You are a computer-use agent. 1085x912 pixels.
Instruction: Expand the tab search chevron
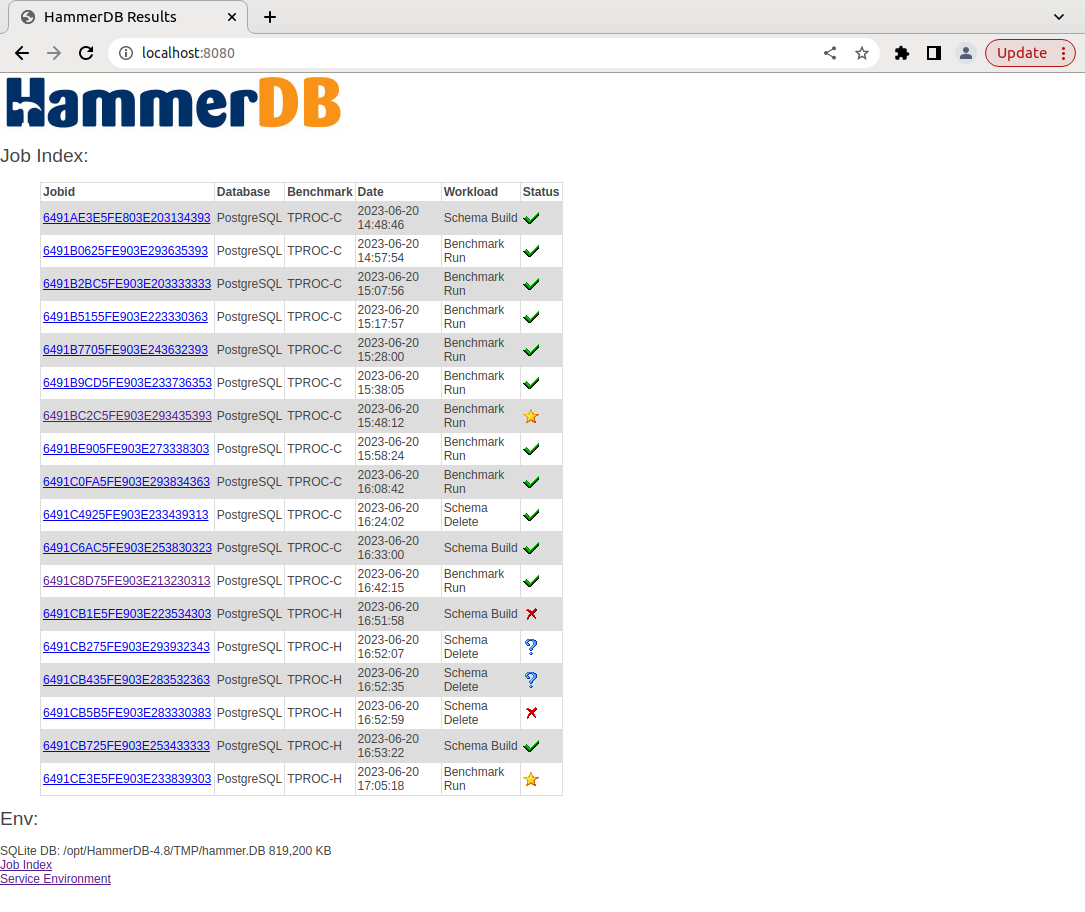[1059, 17]
